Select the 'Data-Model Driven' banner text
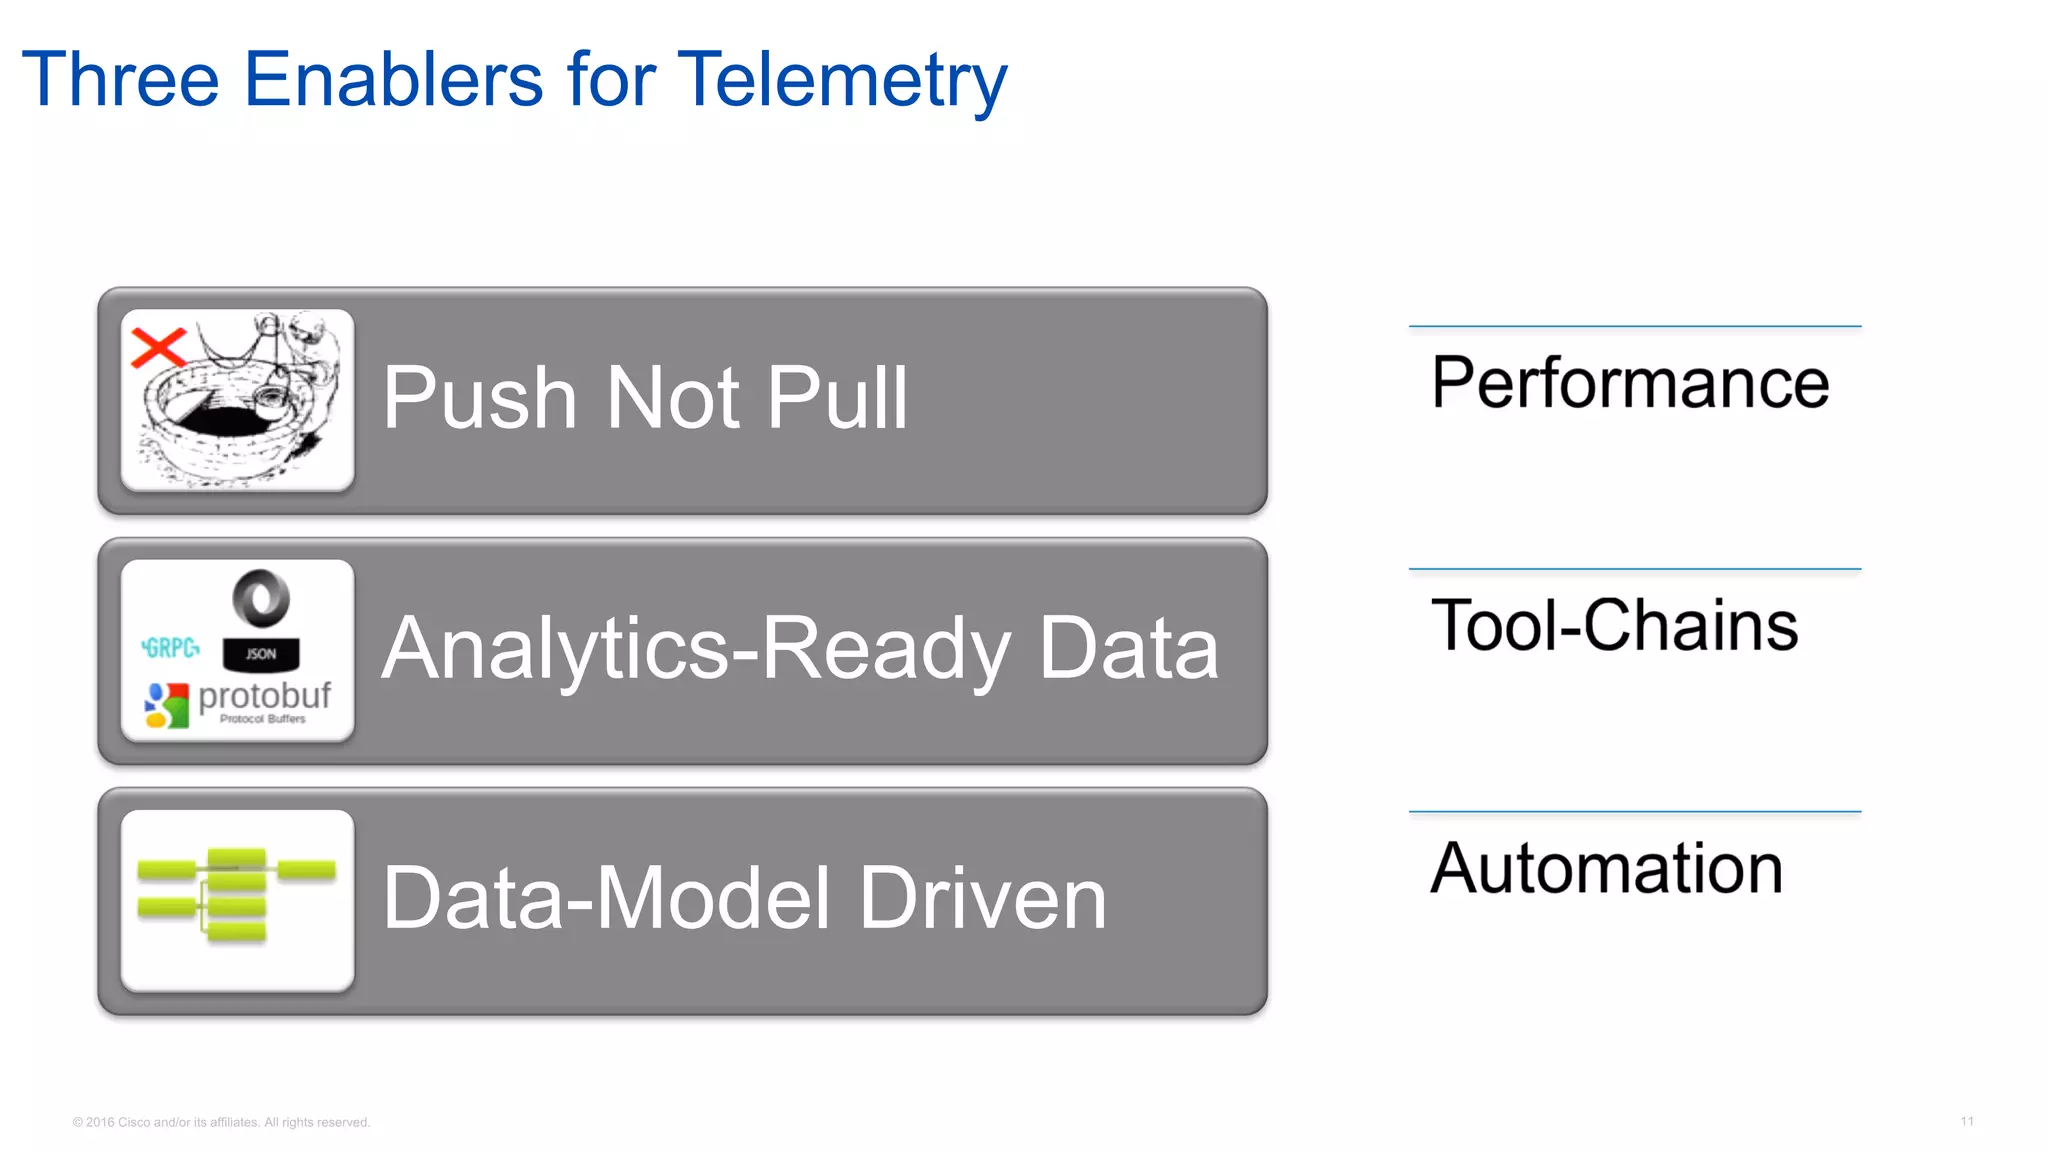The image size is (2048, 1152). point(744,898)
